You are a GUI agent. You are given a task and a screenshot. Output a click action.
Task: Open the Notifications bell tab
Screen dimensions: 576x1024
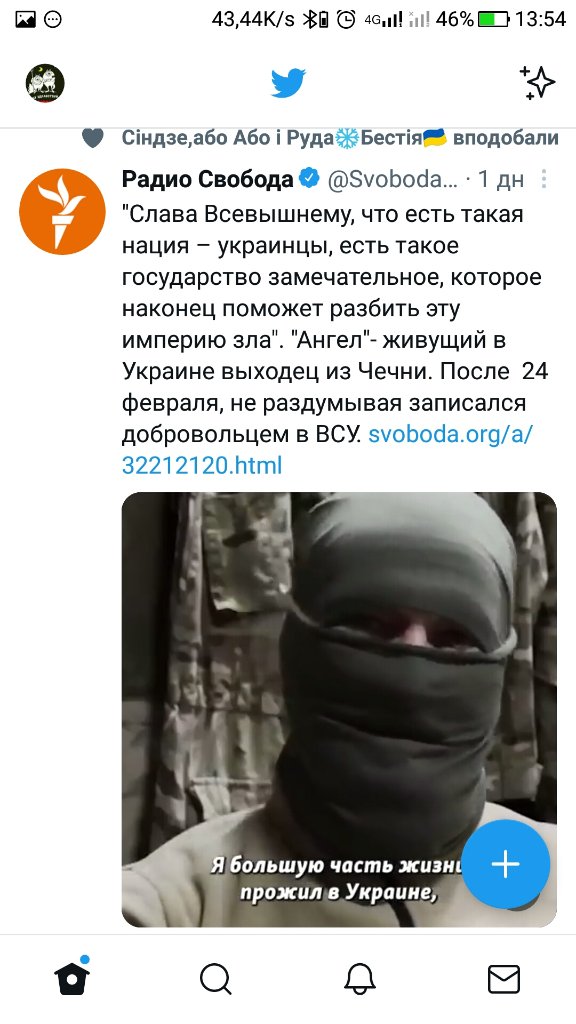tap(360, 979)
